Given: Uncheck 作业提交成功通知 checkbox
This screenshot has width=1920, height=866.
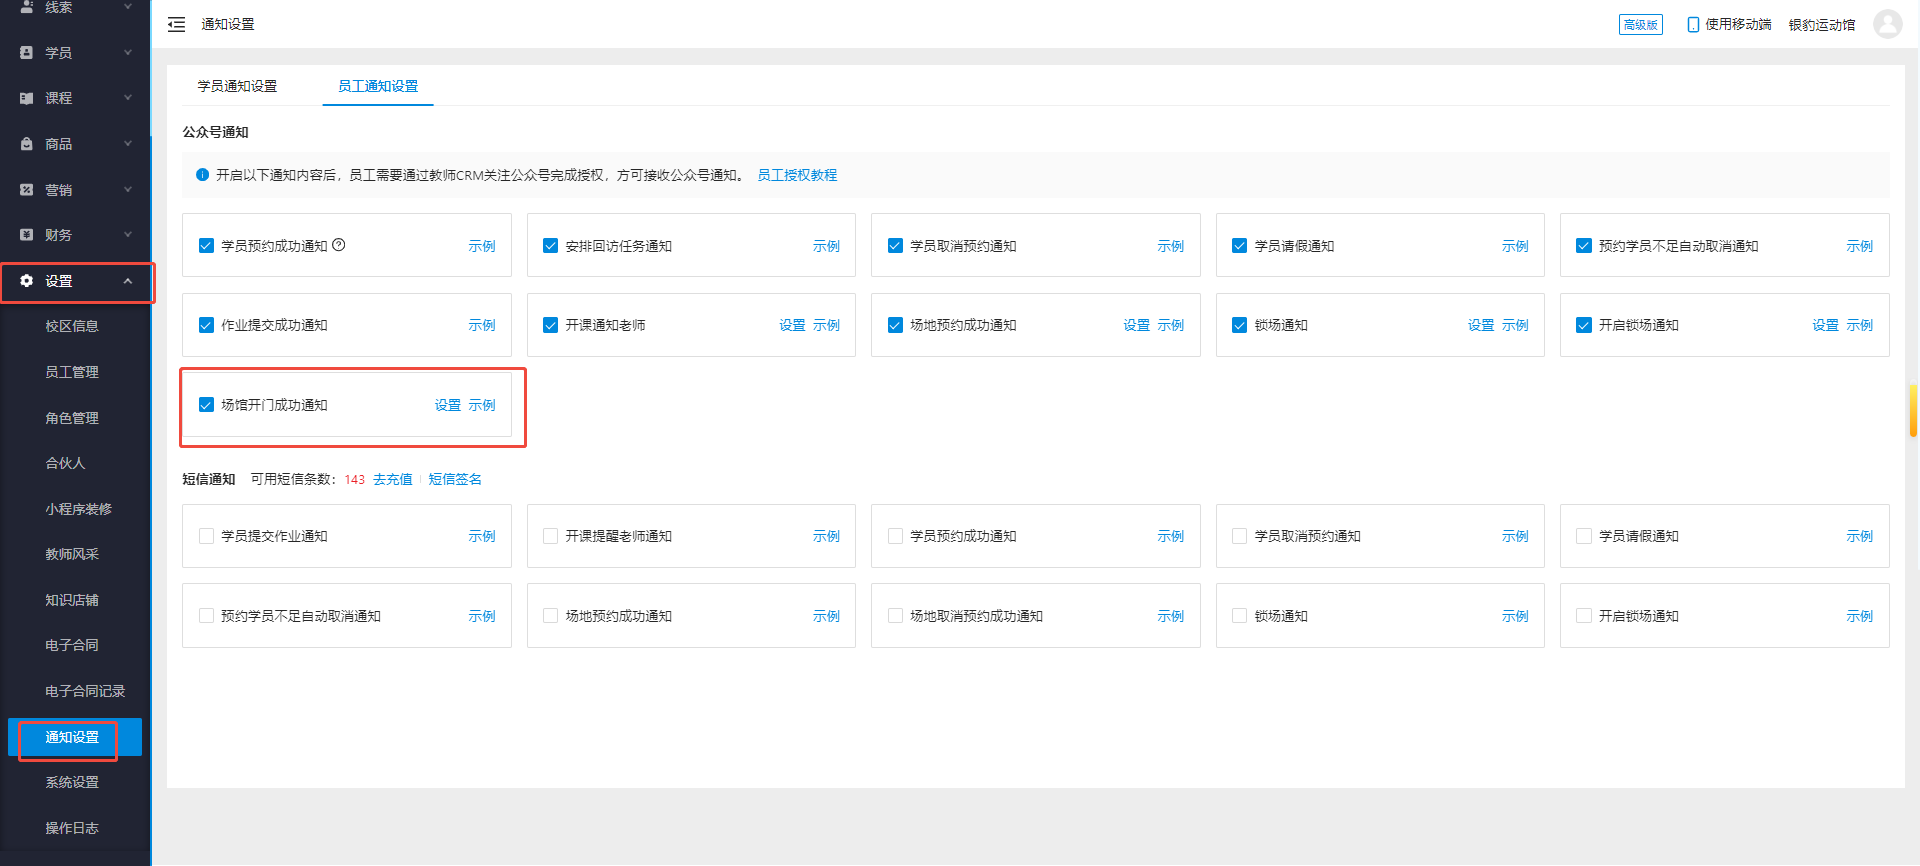Looking at the screenshot, I should 206,325.
